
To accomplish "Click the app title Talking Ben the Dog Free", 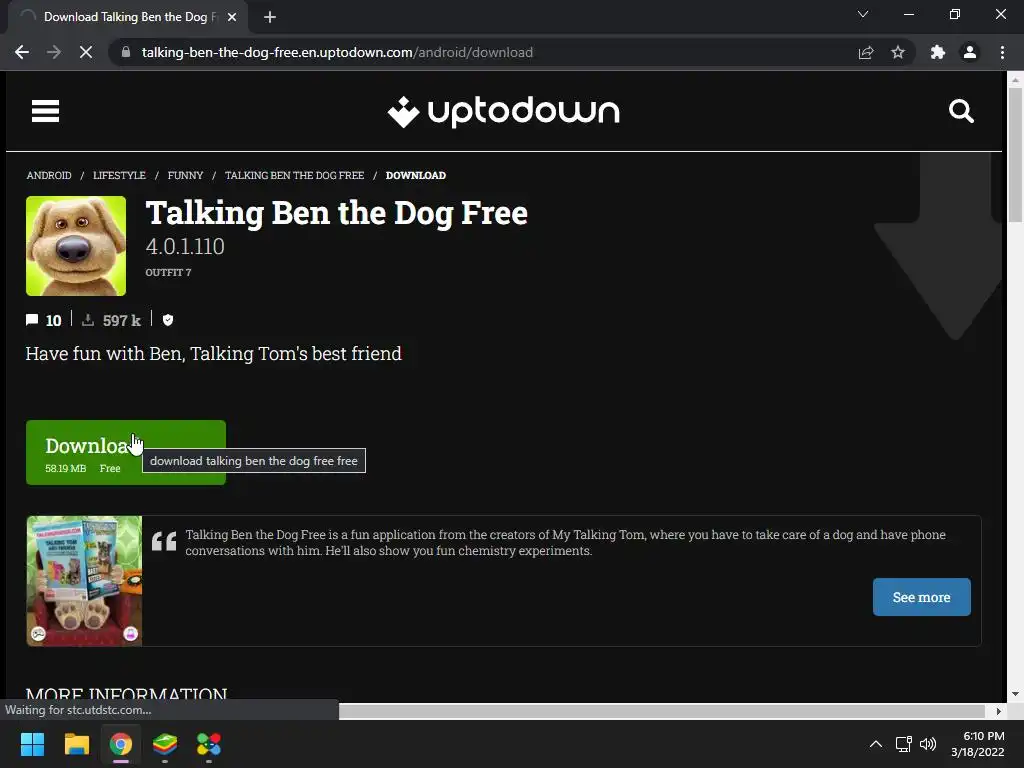I will point(336,214).
